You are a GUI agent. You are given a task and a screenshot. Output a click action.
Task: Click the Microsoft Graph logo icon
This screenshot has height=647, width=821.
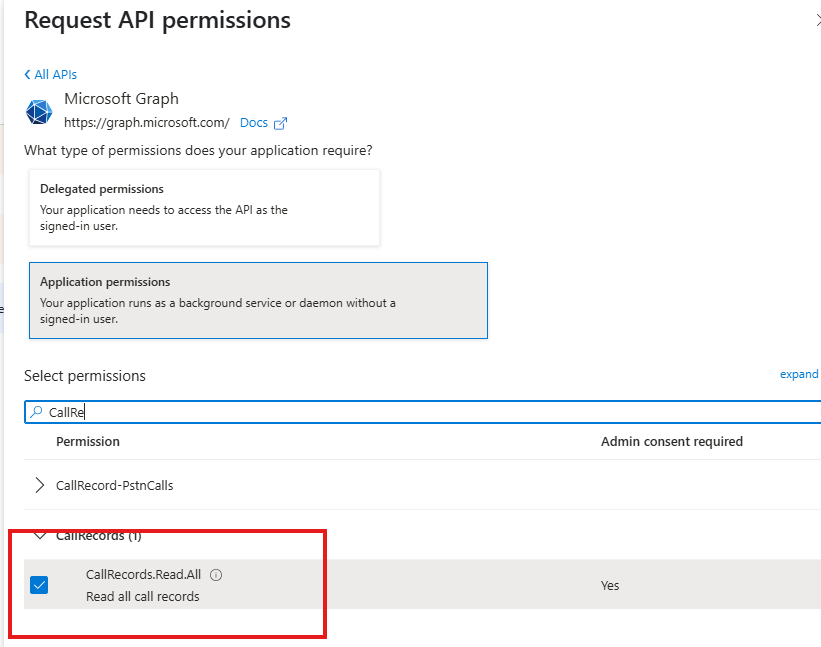[38, 112]
